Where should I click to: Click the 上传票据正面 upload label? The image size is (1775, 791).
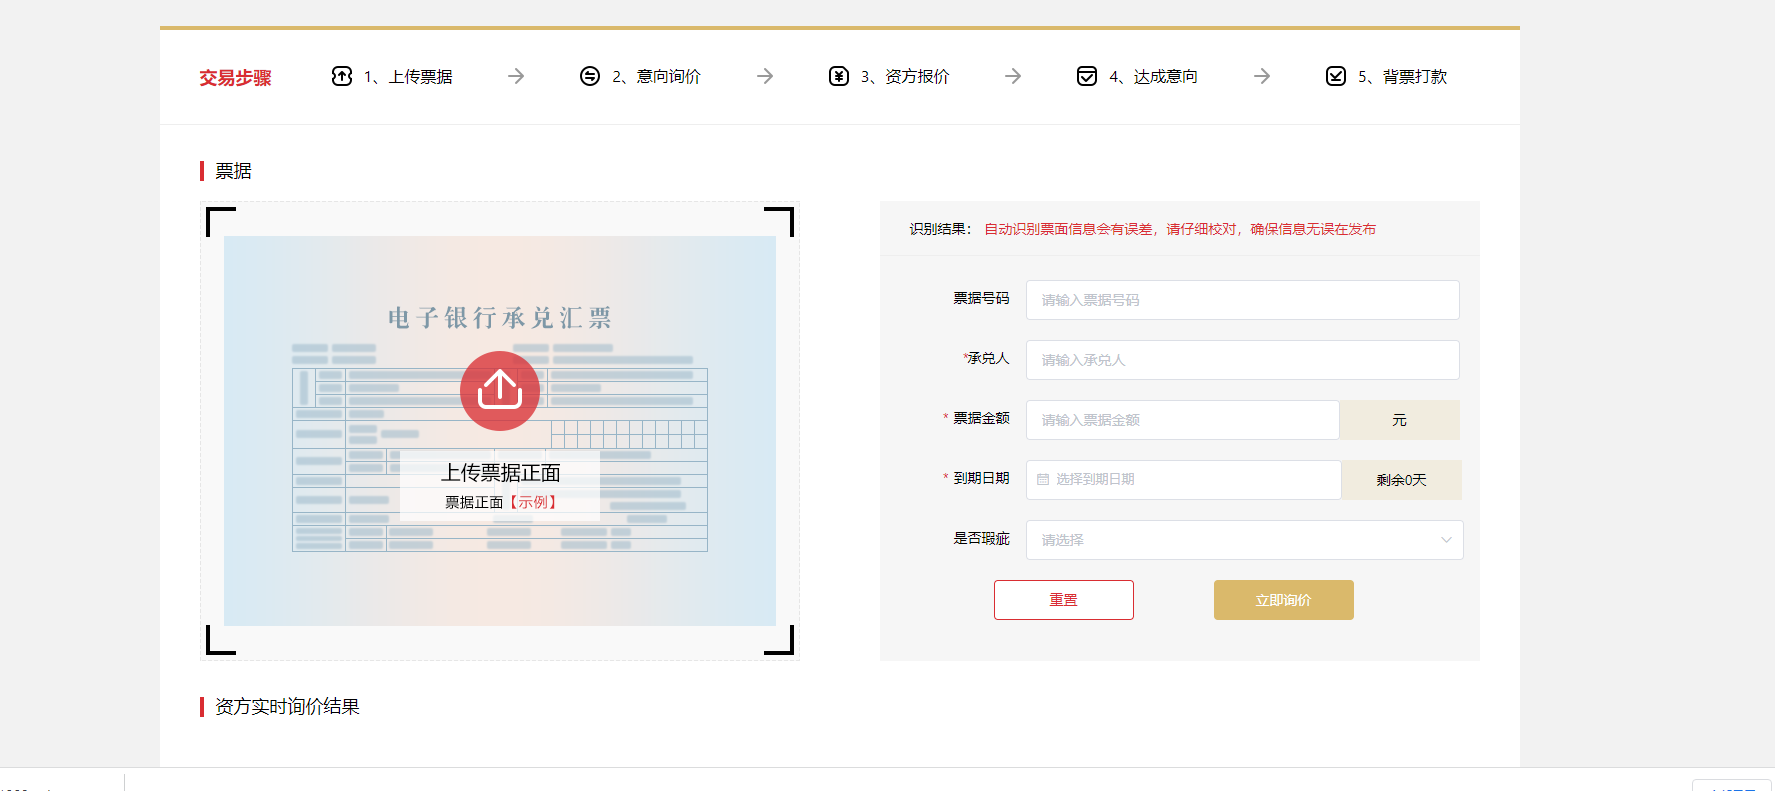(501, 473)
